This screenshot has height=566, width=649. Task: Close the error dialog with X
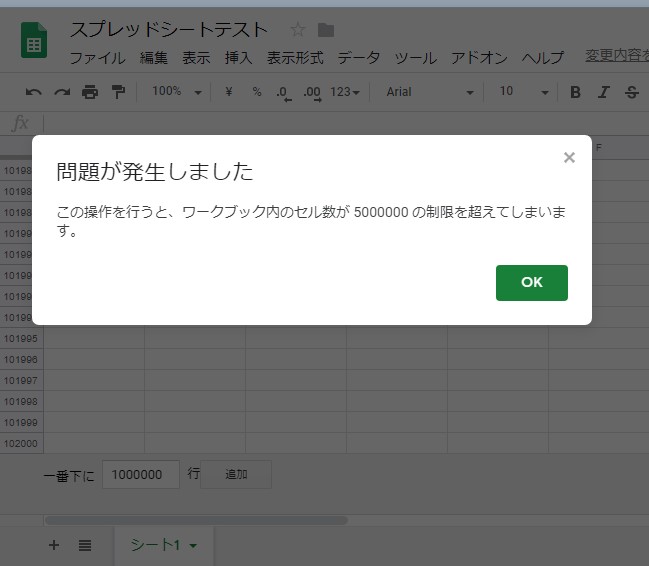click(x=569, y=157)
